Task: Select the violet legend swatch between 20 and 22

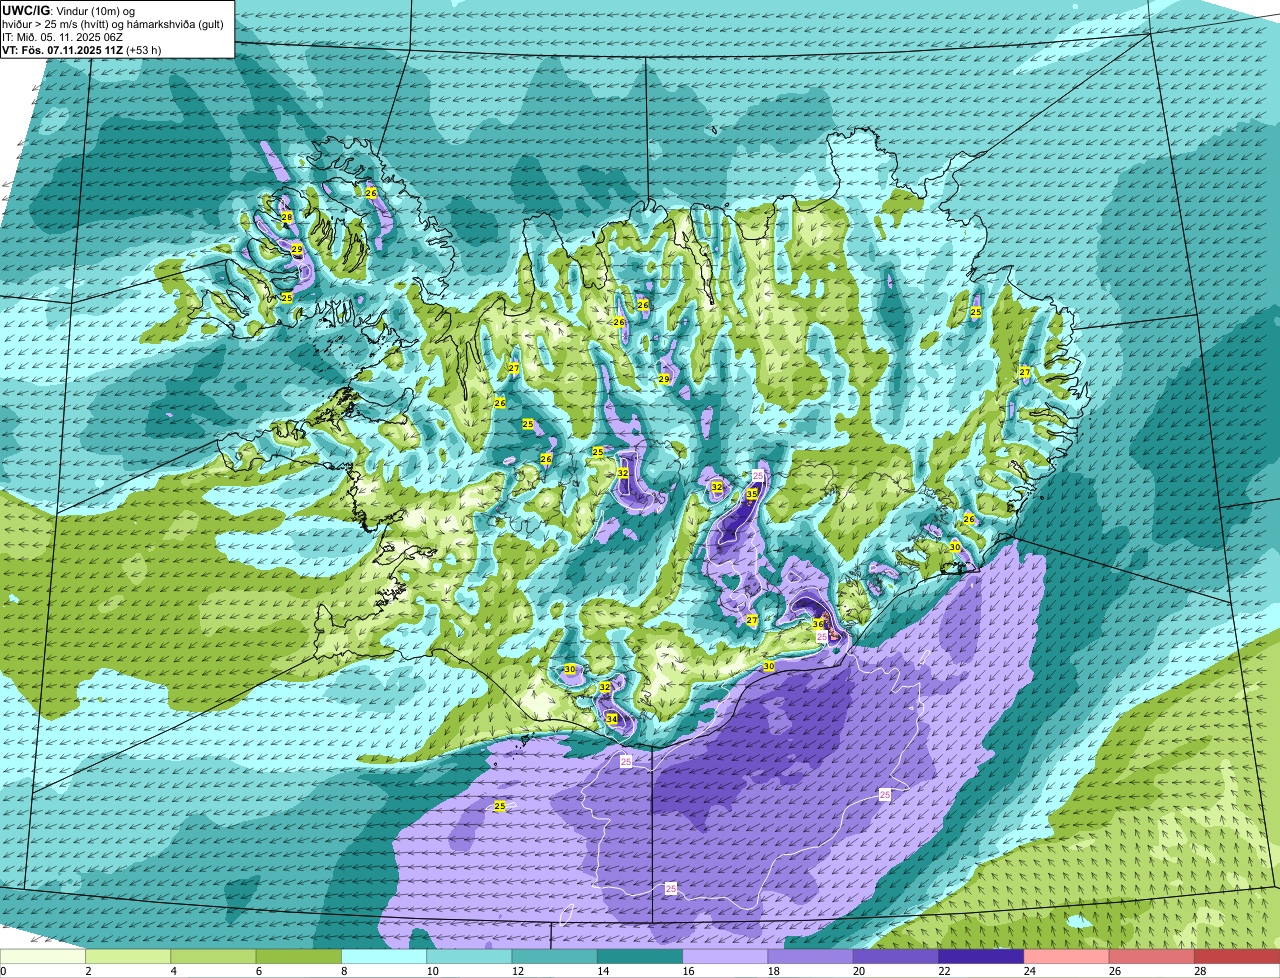Action: click(x=896, y=956)
